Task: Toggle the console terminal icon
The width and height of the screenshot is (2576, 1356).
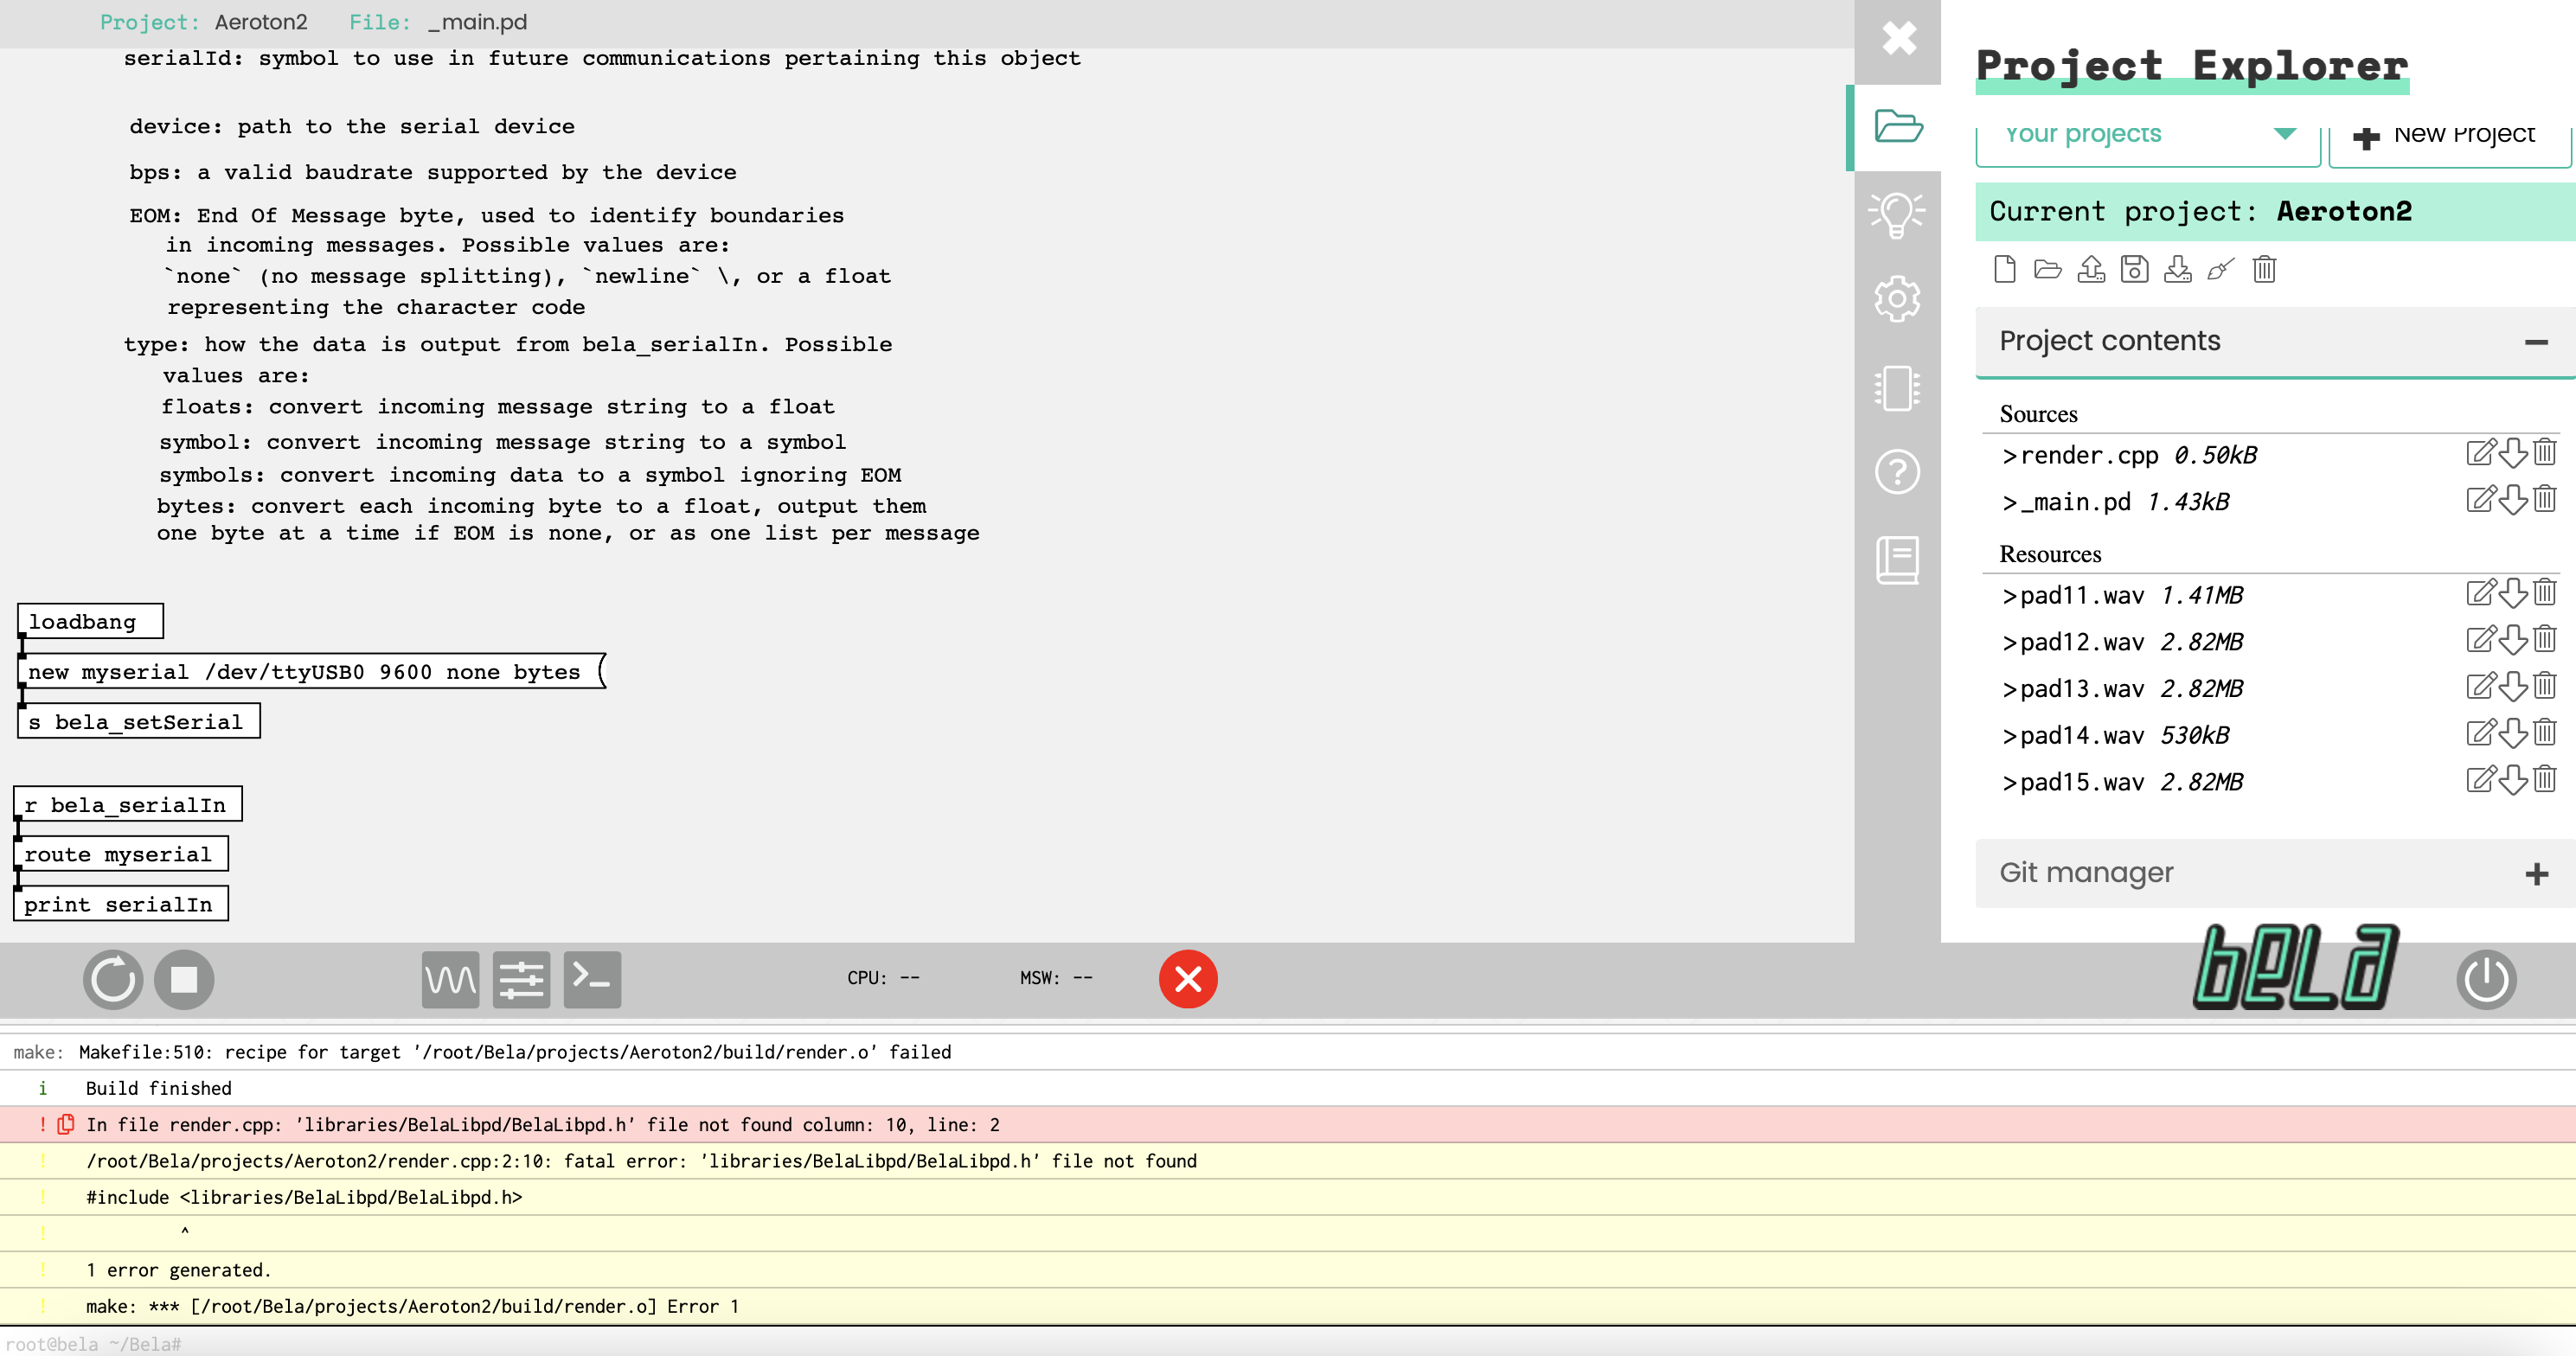Action: [x=592, y=979]
